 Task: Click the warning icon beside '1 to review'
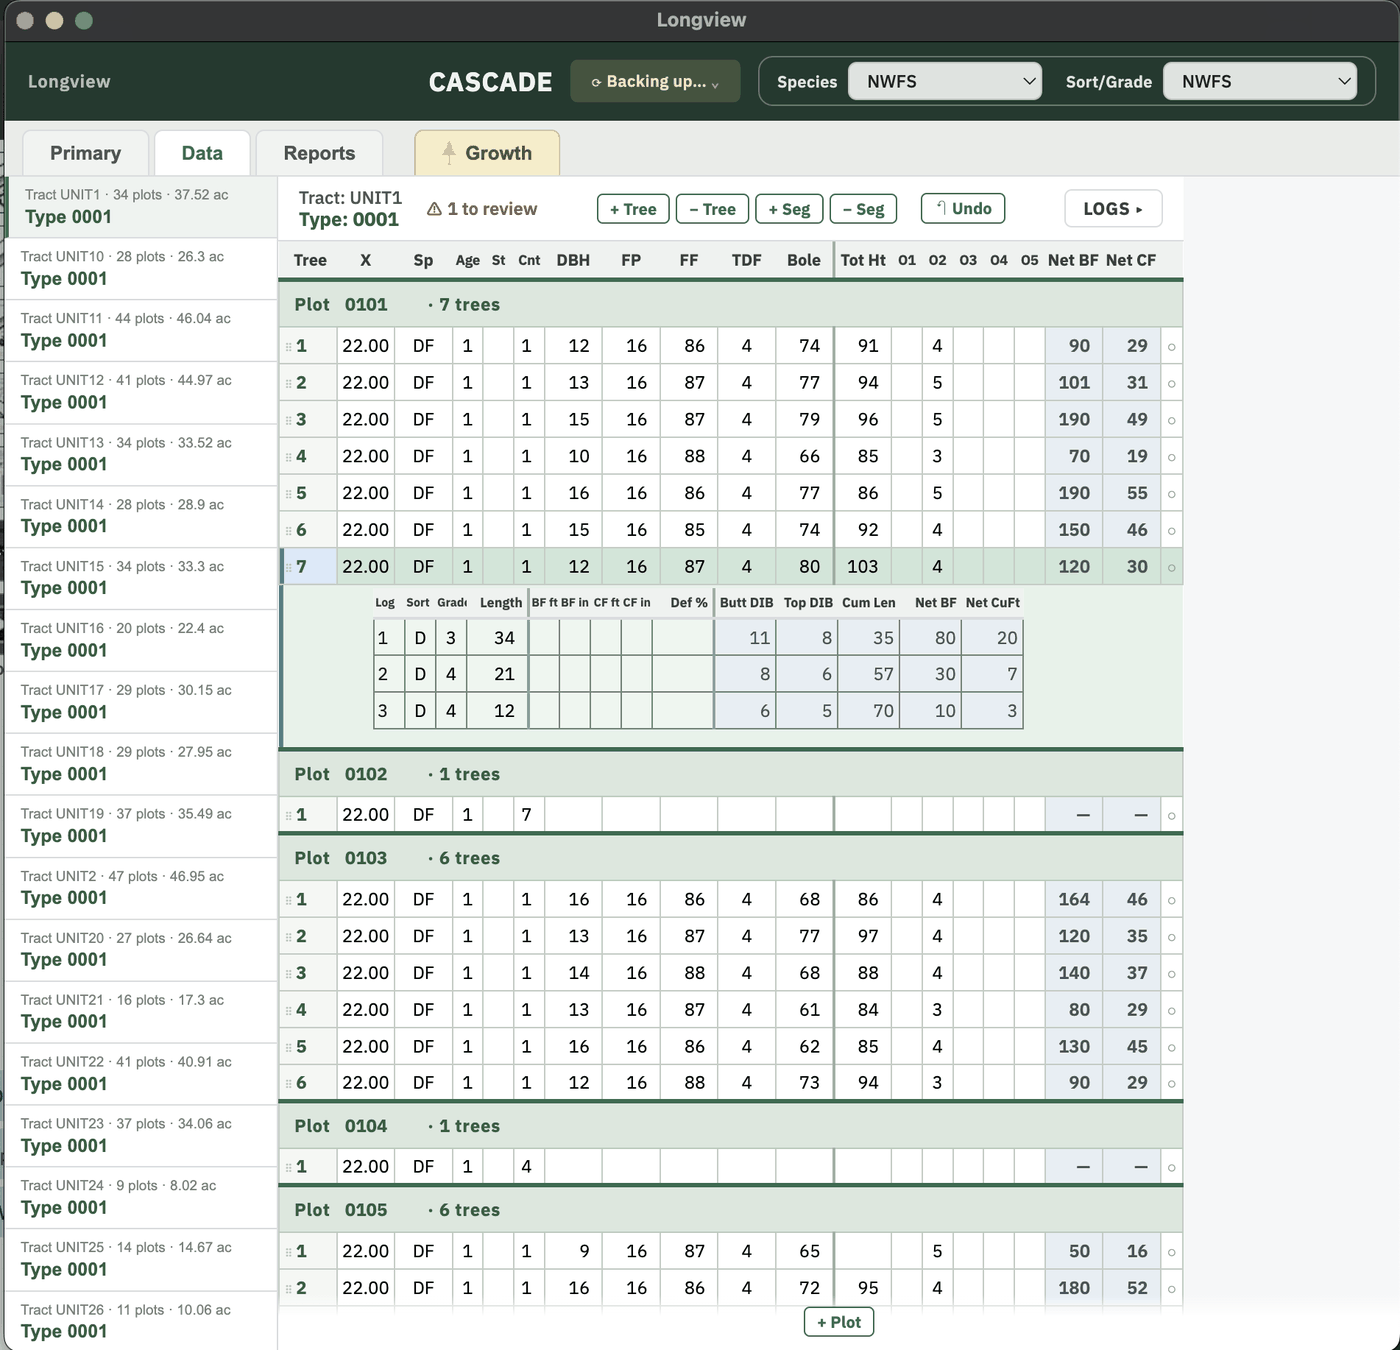[x=434, y=209]
